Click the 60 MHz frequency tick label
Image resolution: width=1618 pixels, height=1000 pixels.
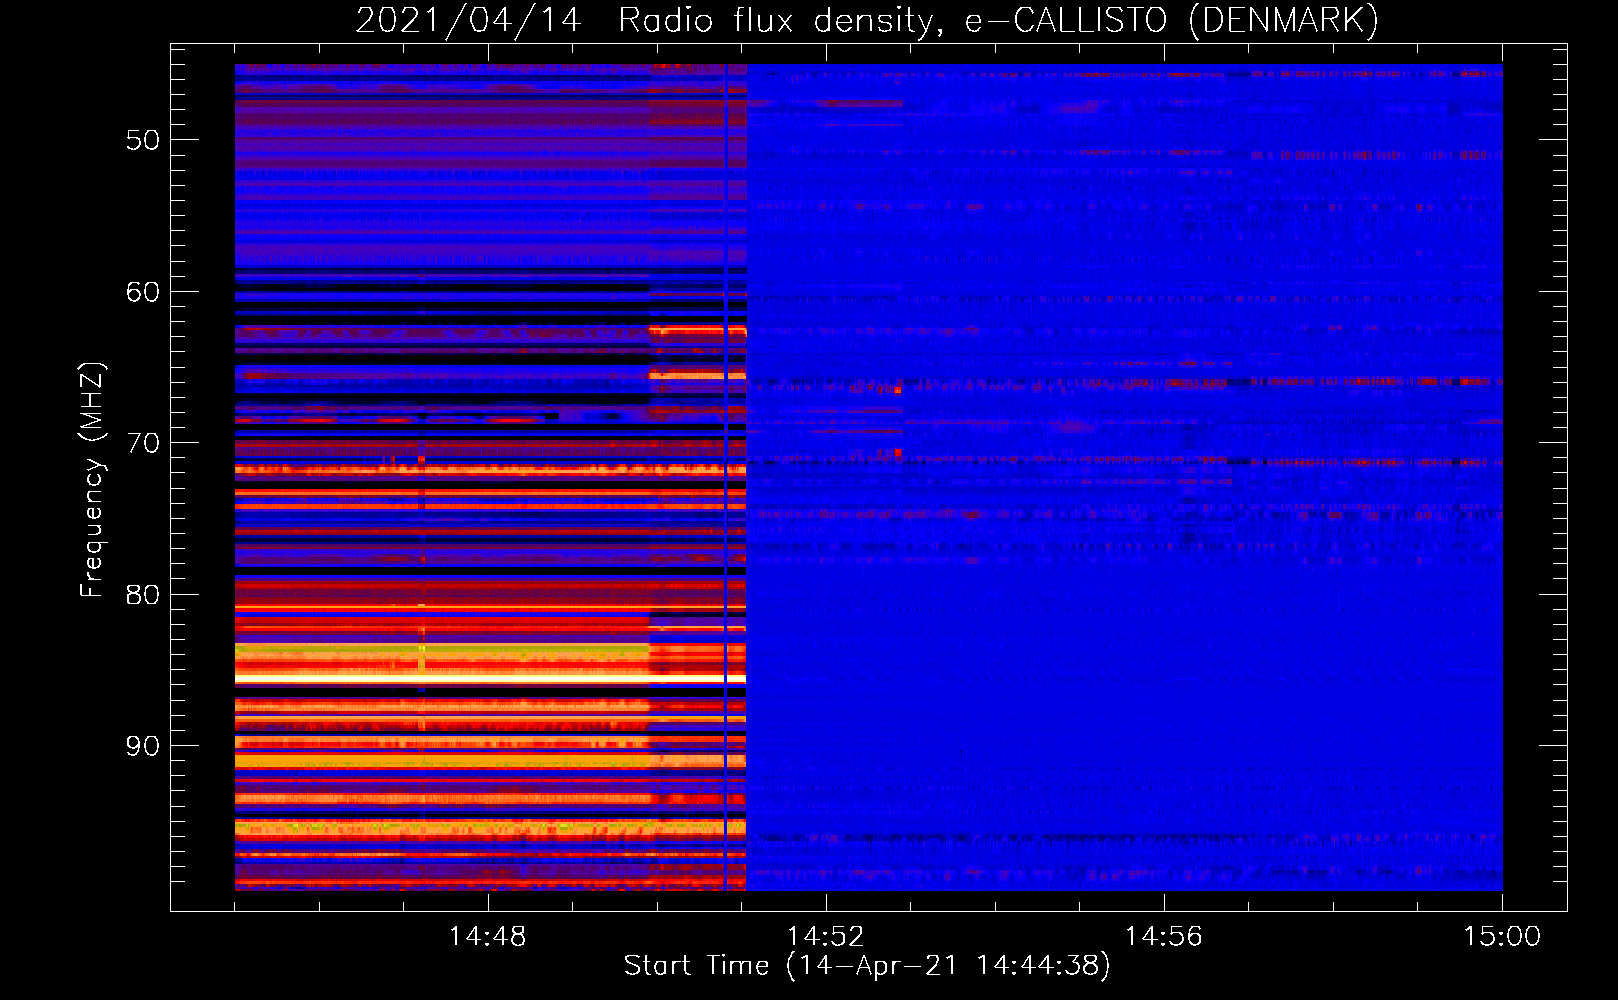coord(143,292)
